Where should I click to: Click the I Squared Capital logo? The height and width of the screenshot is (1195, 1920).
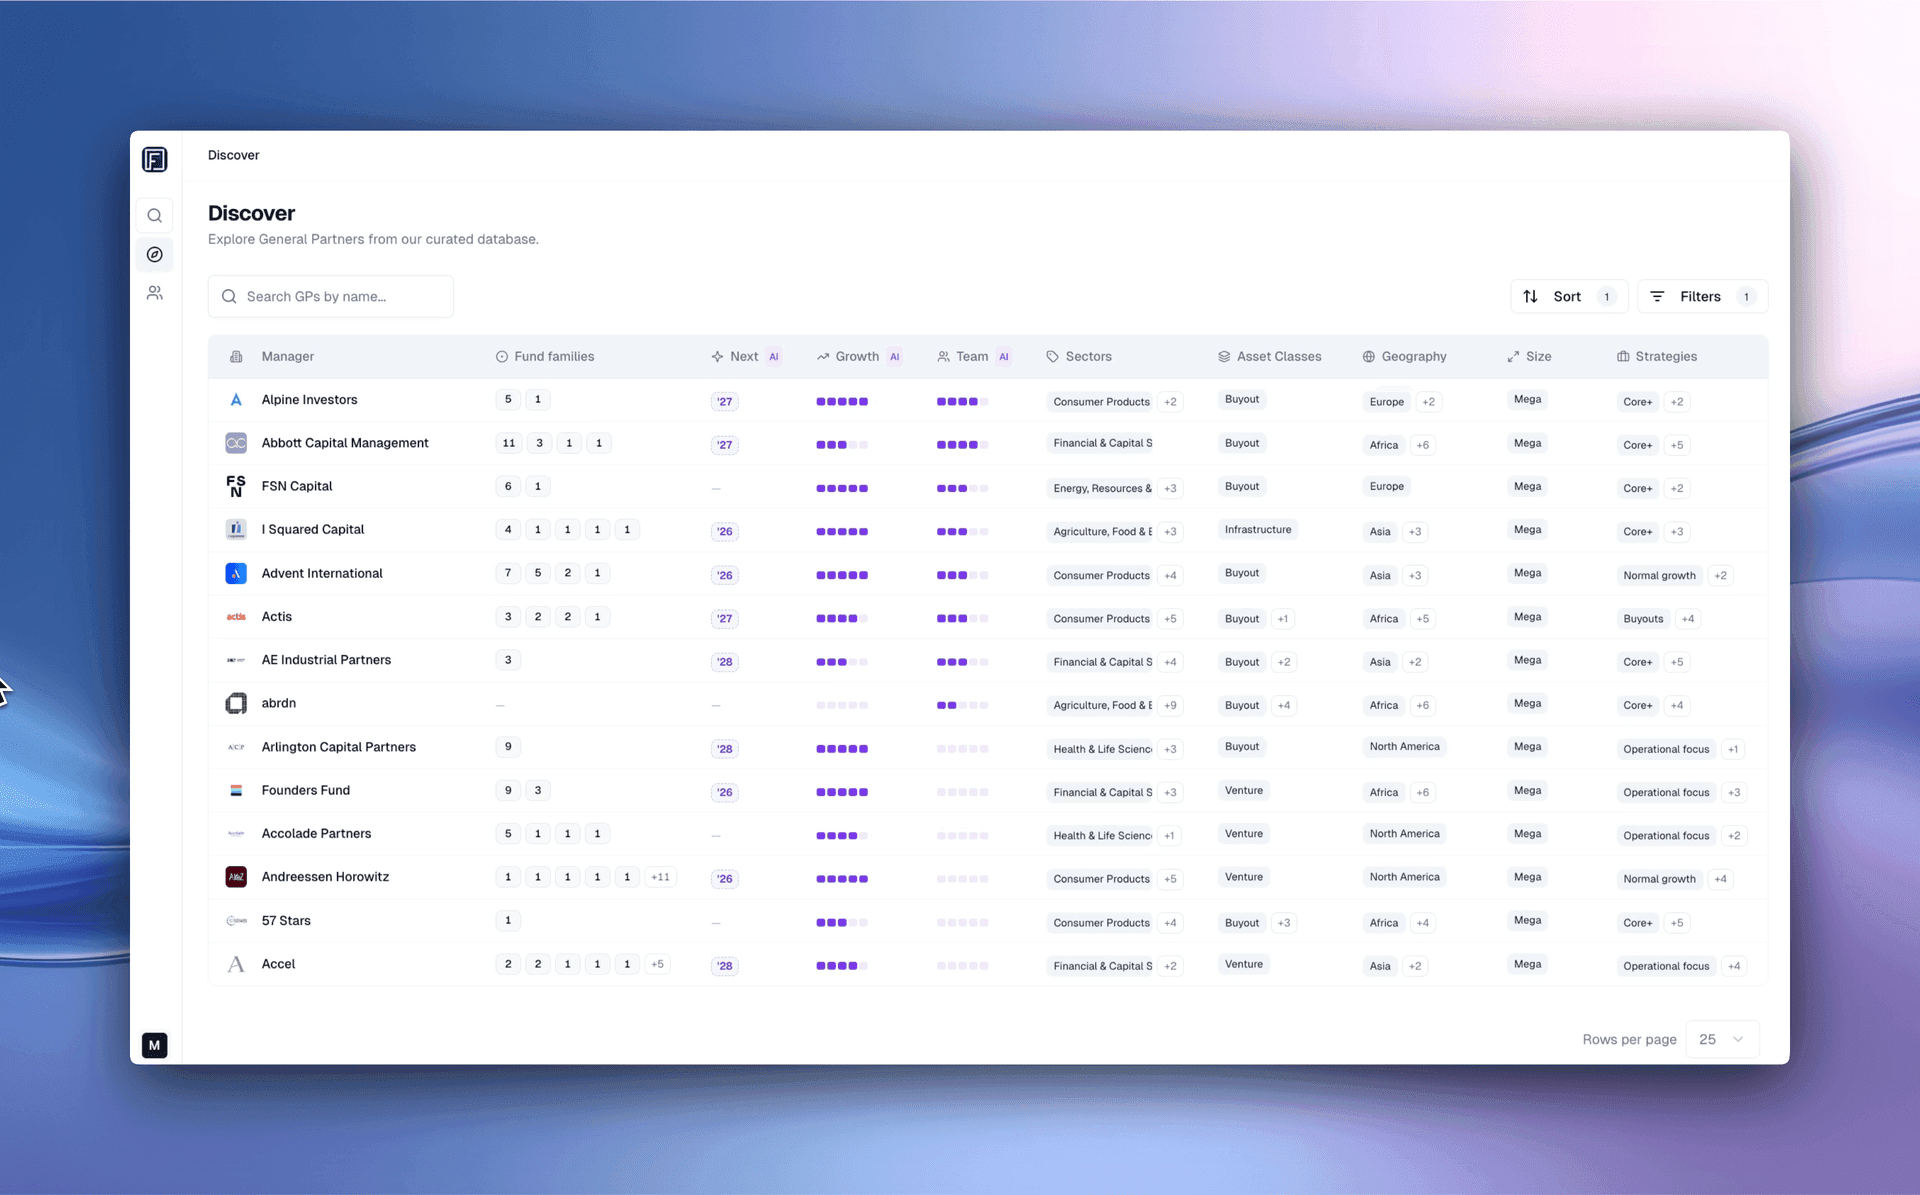point(236,530)
